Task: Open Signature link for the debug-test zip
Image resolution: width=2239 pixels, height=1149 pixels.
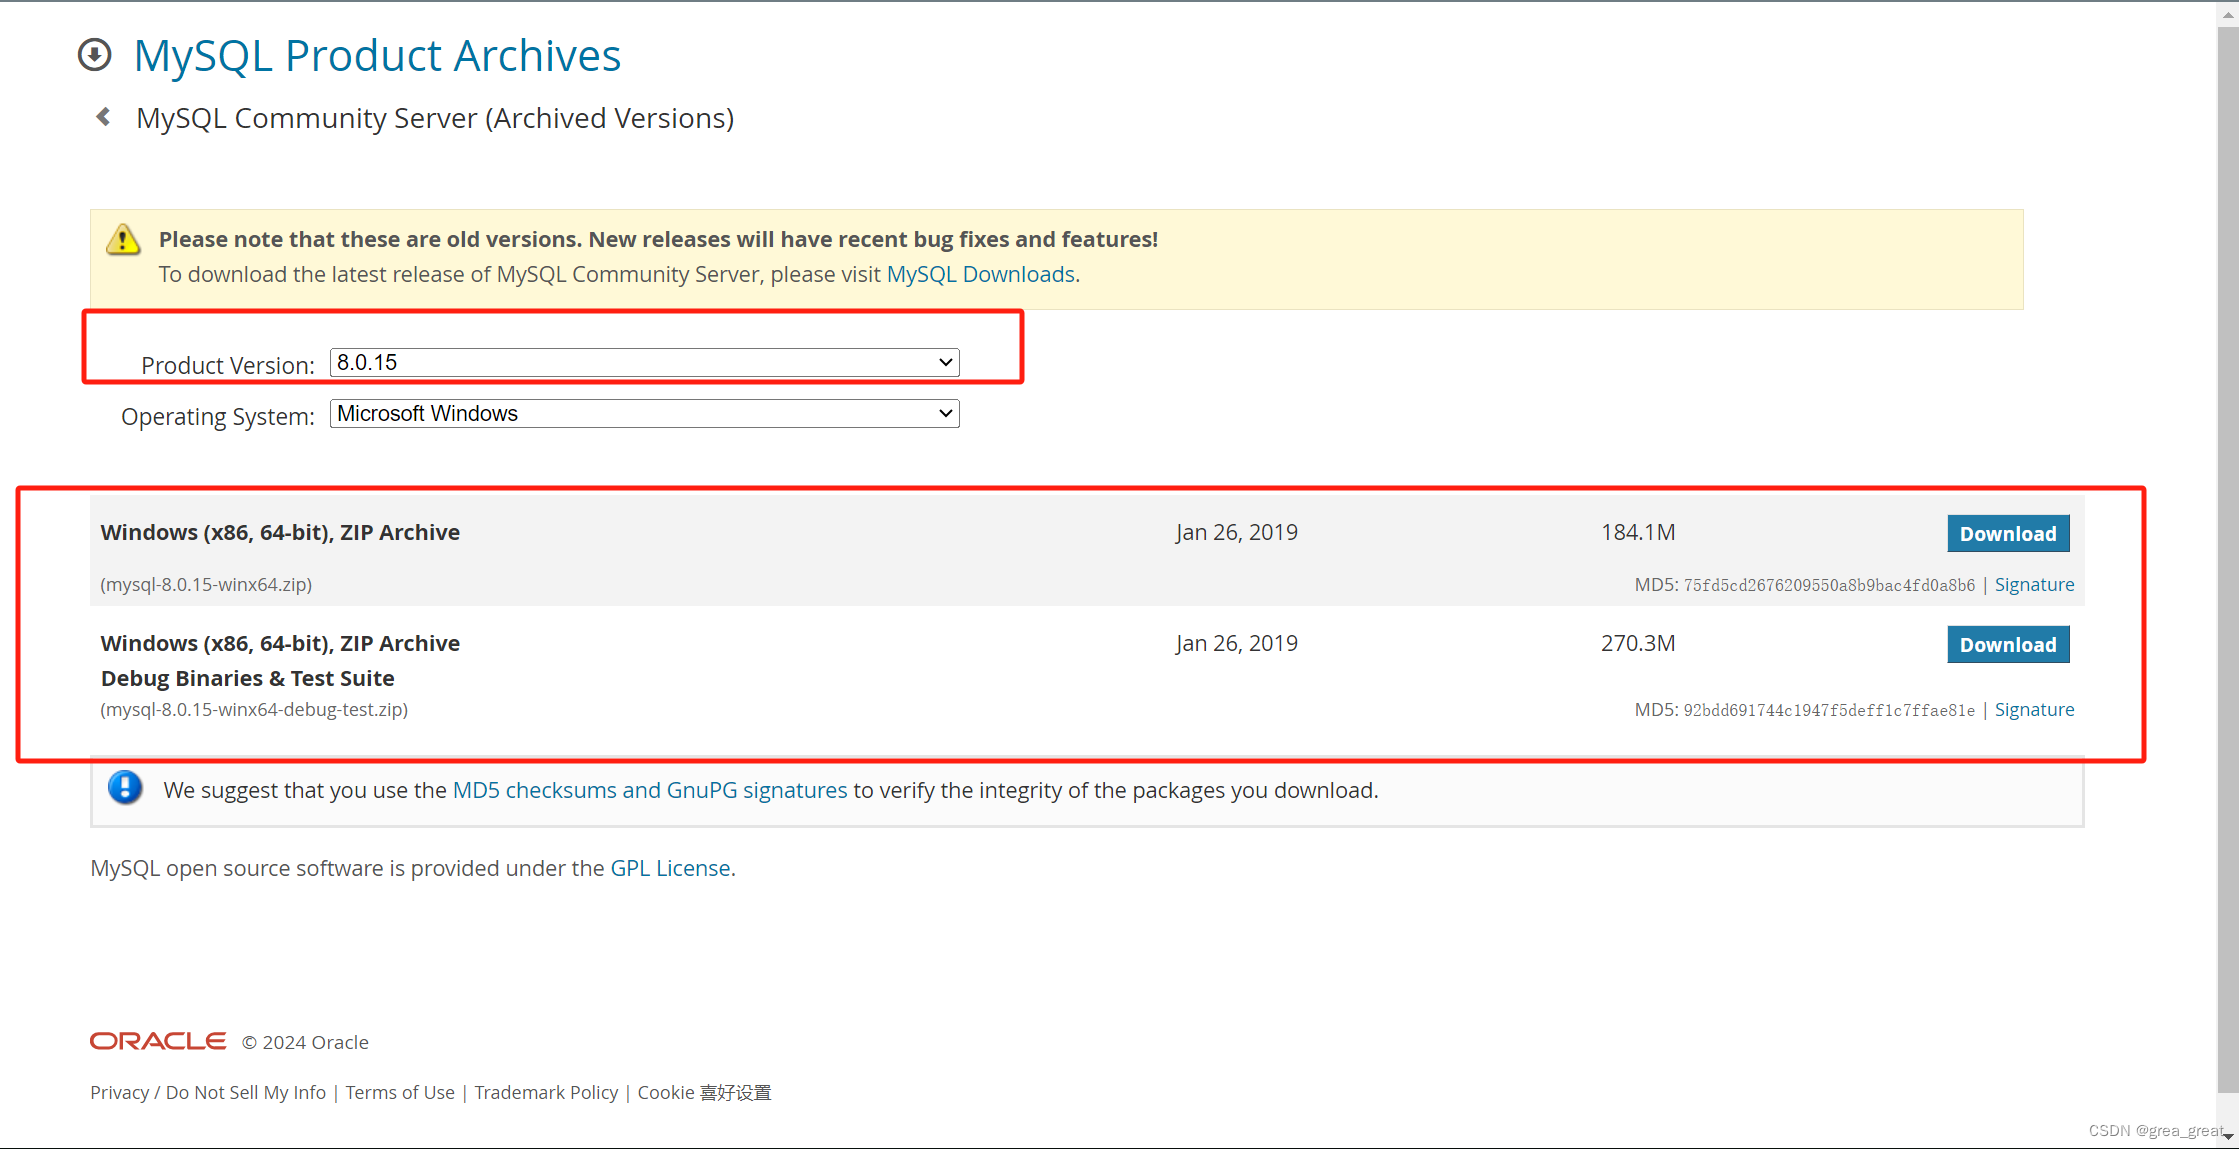Action: pyautogui.click(x=2034, y=710)
